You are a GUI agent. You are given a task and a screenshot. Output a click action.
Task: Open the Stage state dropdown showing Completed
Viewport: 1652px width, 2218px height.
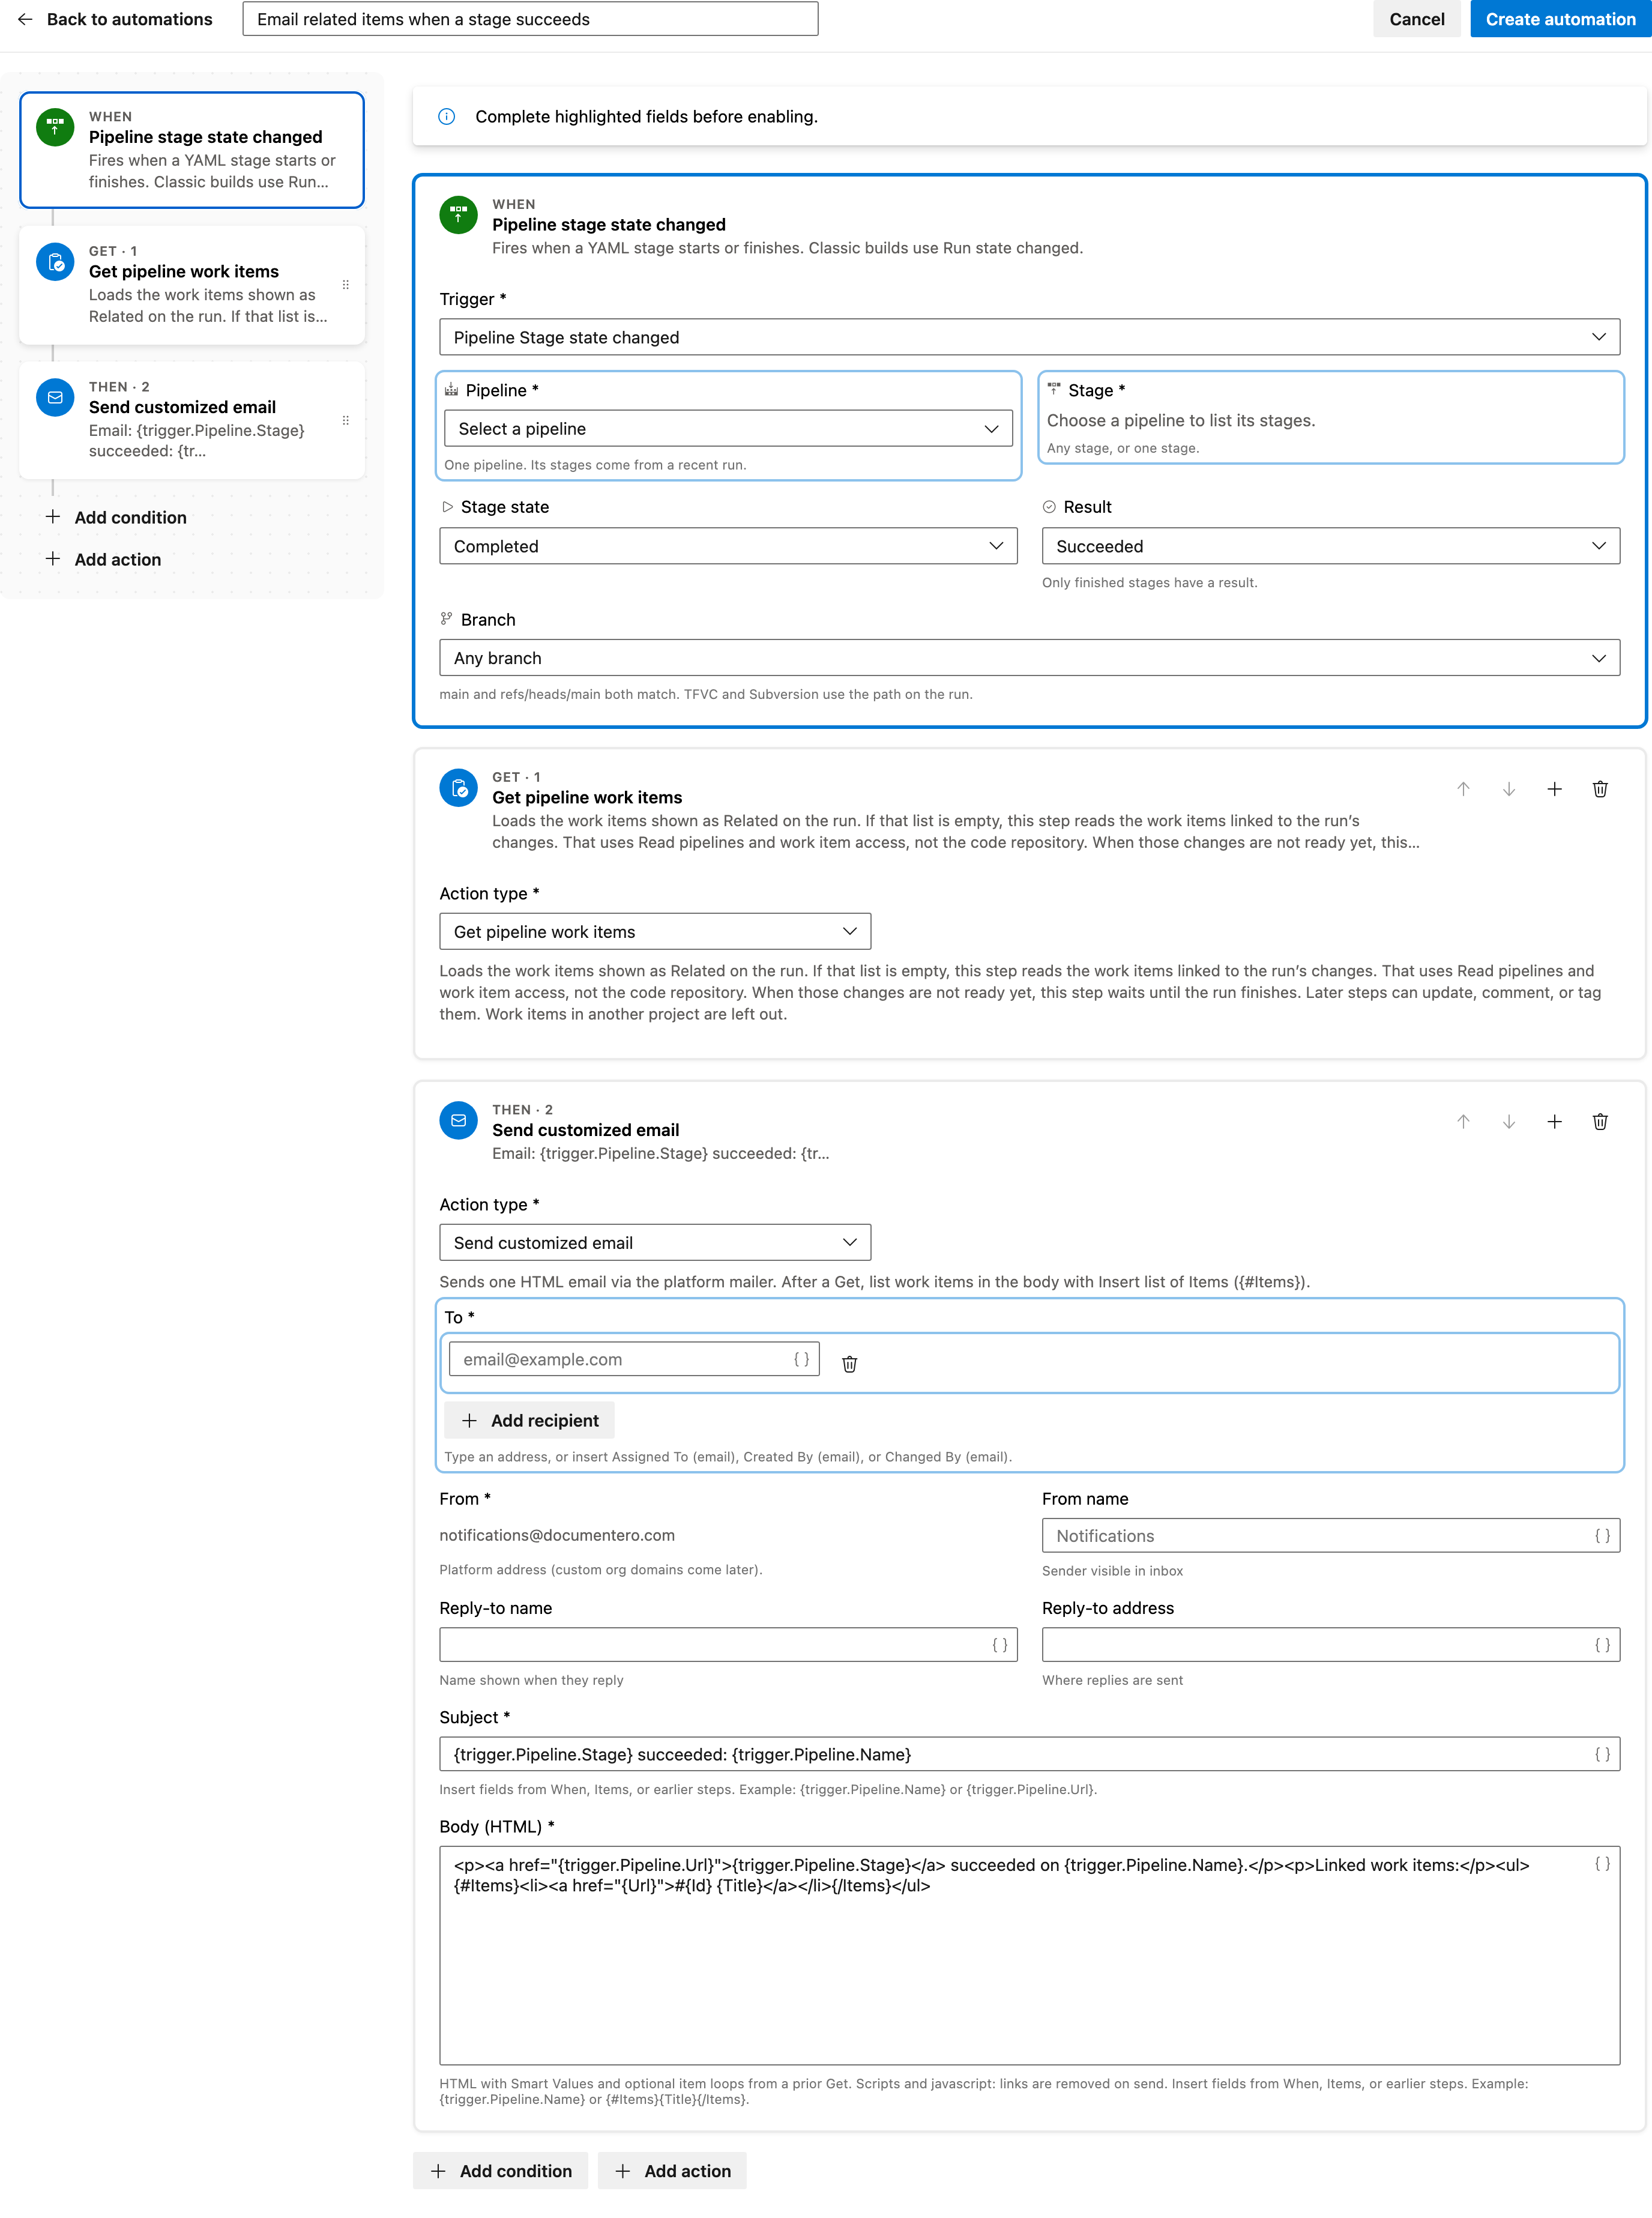pyautogui.click(x=728, y=546)
